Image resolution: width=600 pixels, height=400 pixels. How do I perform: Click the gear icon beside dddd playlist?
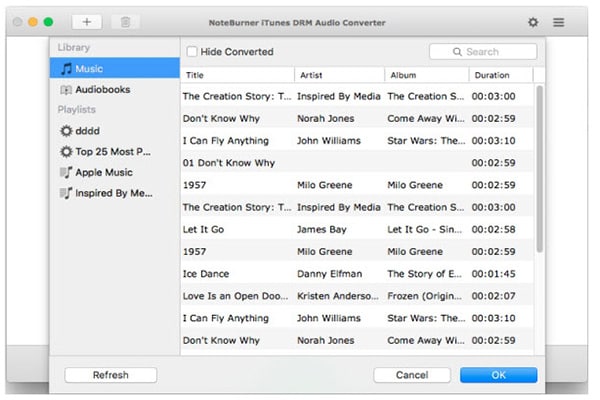click(x=66, y=131)
